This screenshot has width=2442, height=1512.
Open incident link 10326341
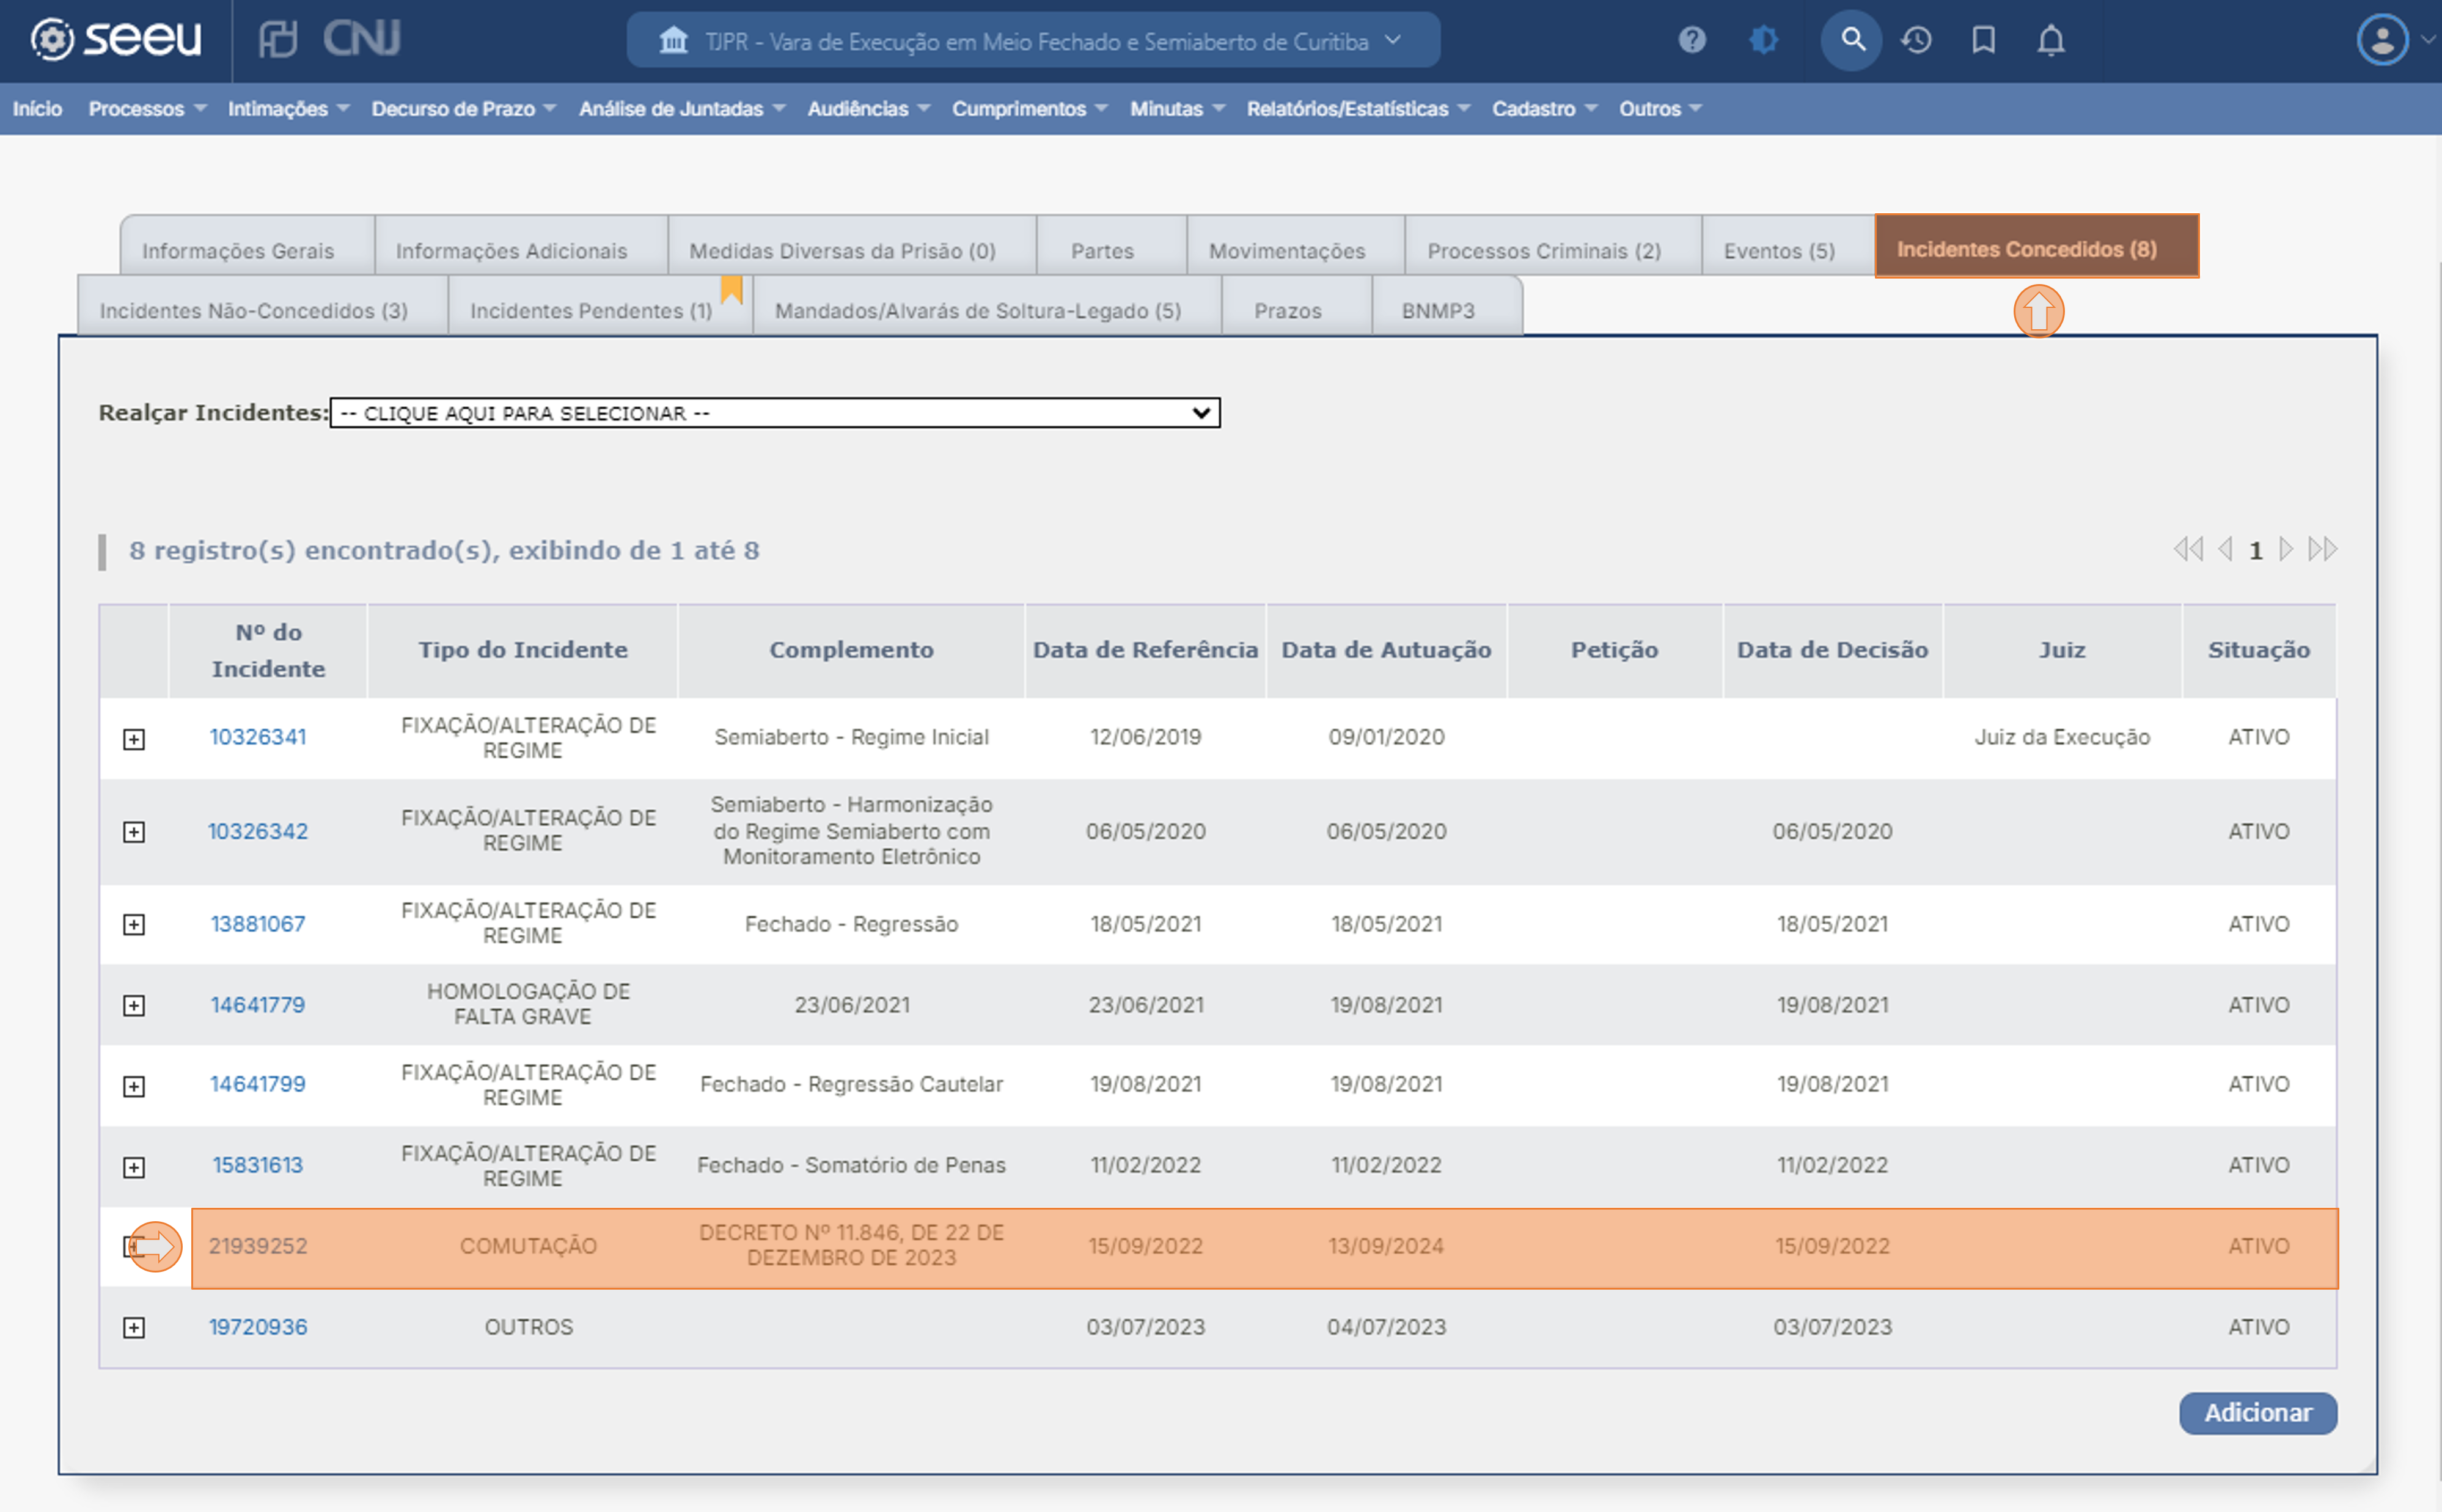point(258,737)
